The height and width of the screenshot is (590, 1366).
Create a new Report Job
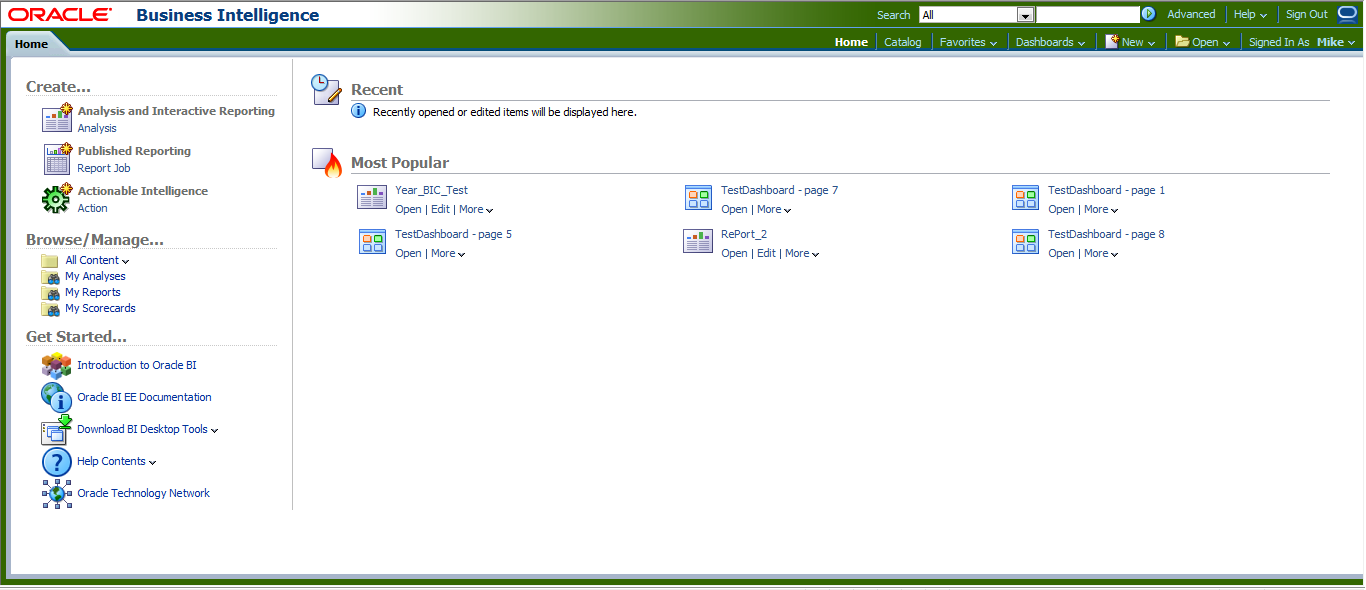[x=104, y=168]
